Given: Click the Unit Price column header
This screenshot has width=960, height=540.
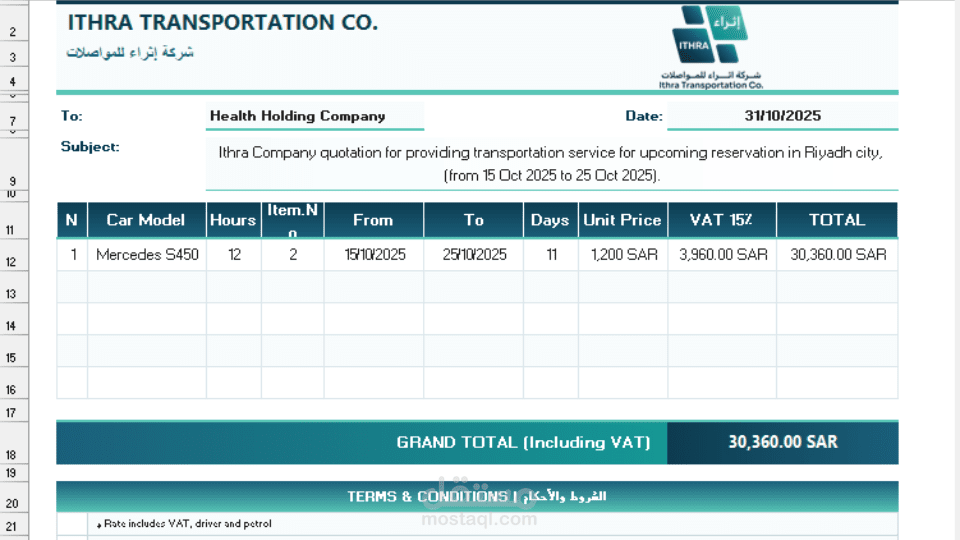Looking at the screenshot, I should point(623,220).
